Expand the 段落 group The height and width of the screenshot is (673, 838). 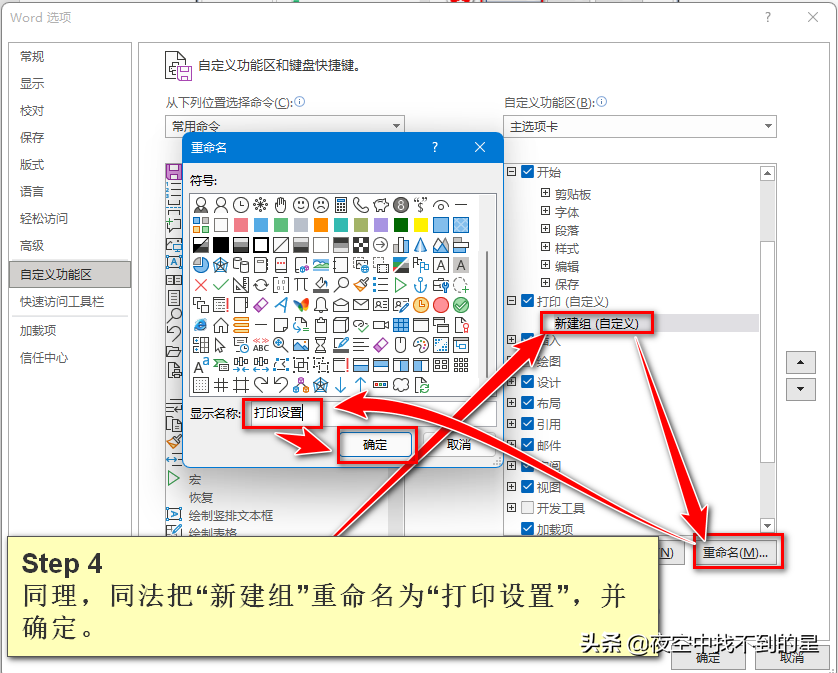[x=545, y=229]
